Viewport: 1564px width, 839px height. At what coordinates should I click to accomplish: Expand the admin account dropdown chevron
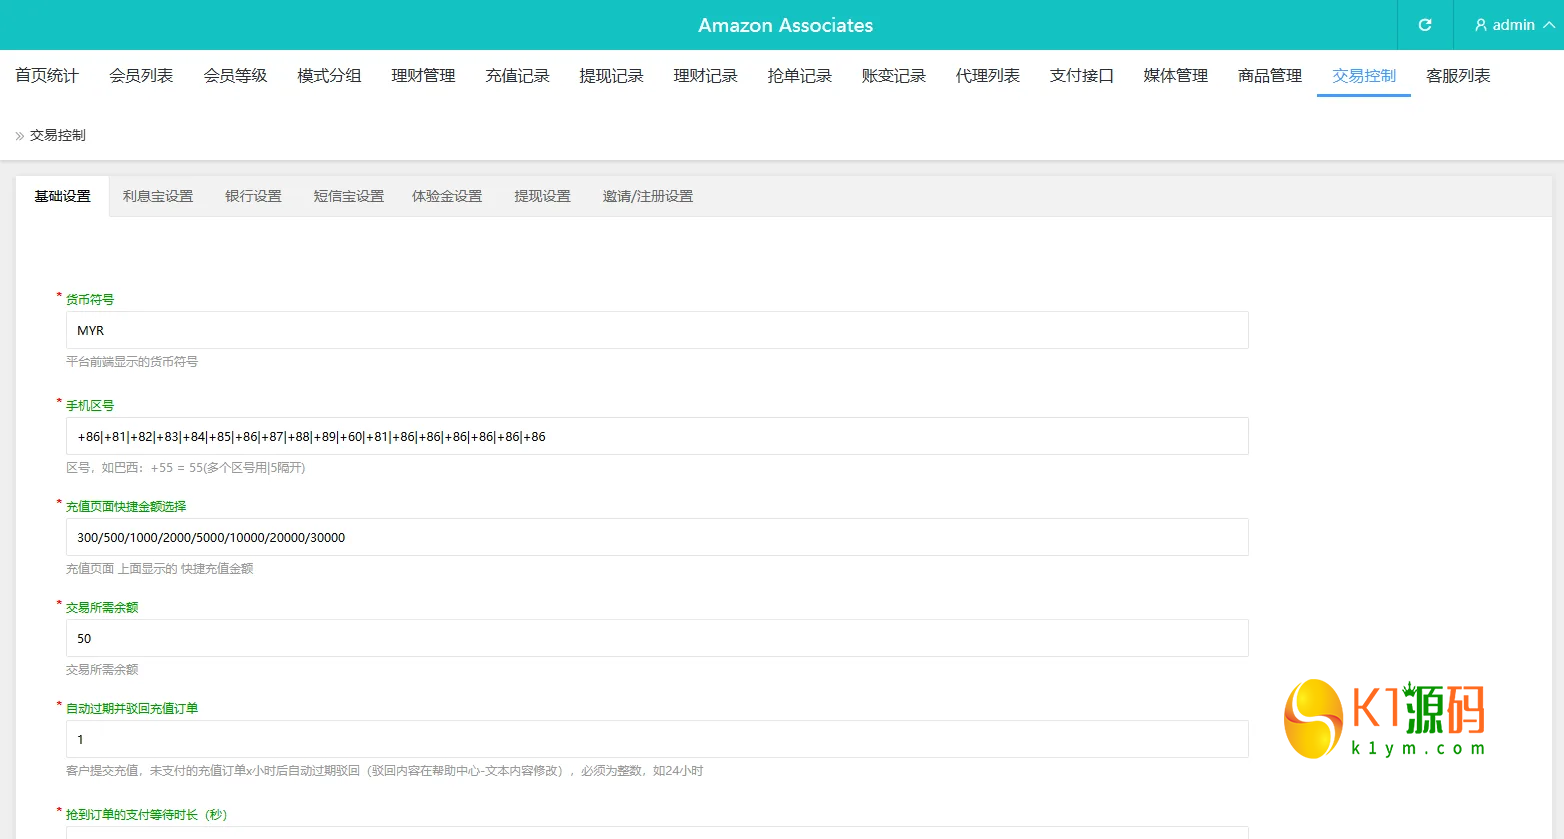1546,24
